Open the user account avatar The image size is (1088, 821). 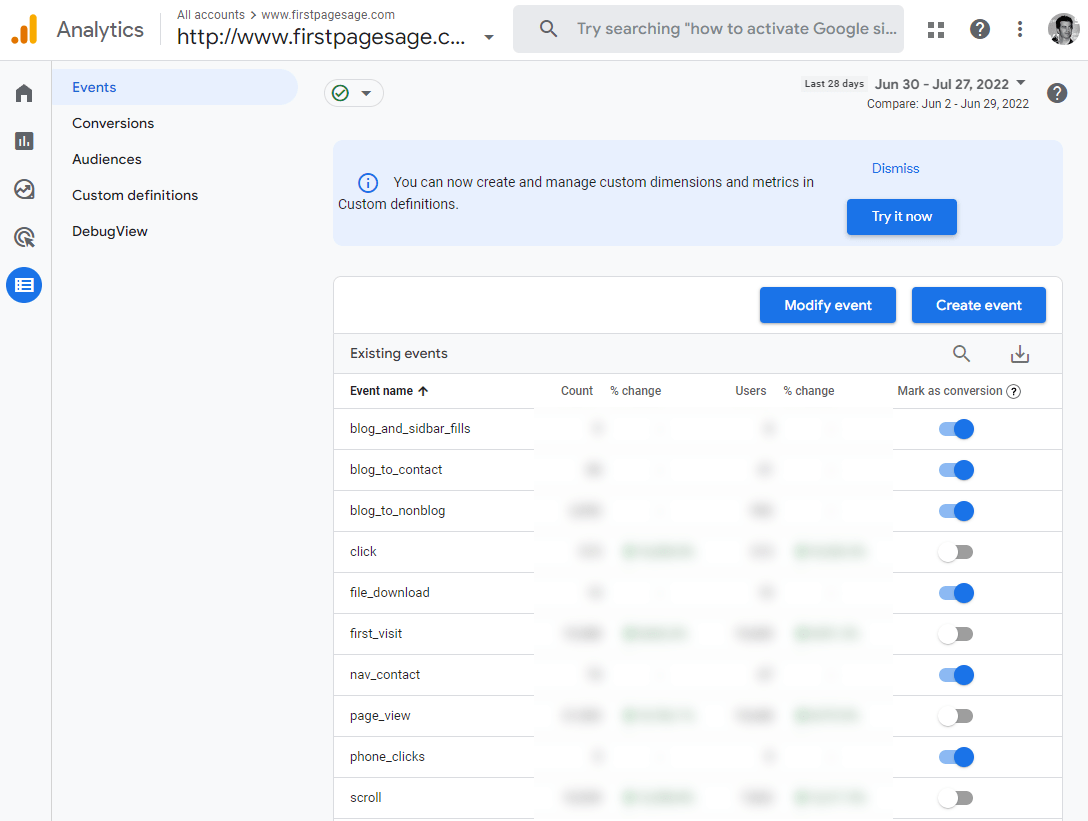[x=1063, y=29]
